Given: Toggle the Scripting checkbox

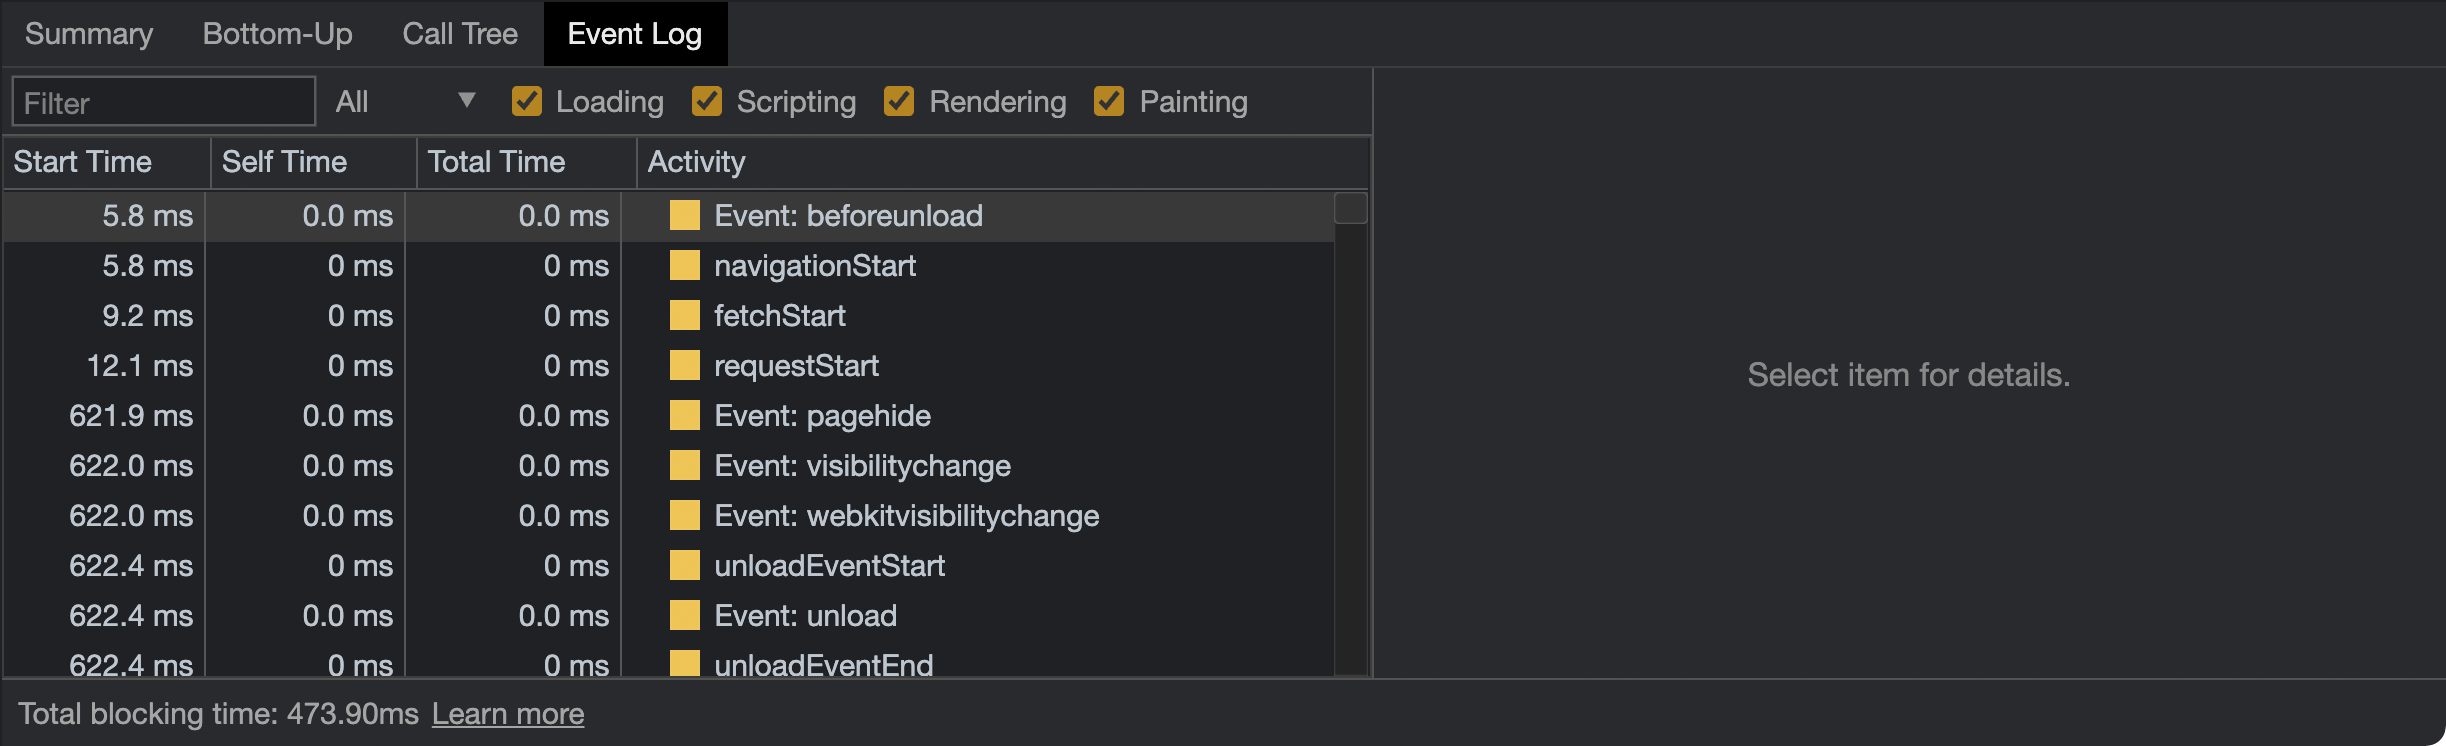Looking at the screenshot, I should point(707,101).
